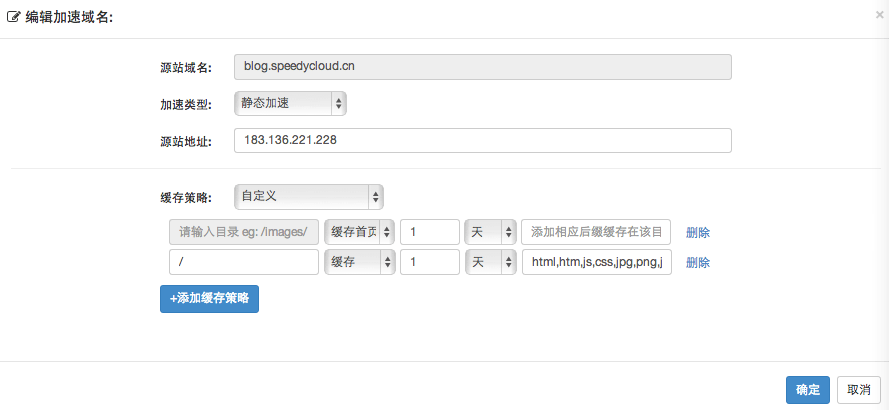Open the 缓存首页 type dropdown
Image resolution: width=889 pixels, height=410 pixels.
pos(359,232)
